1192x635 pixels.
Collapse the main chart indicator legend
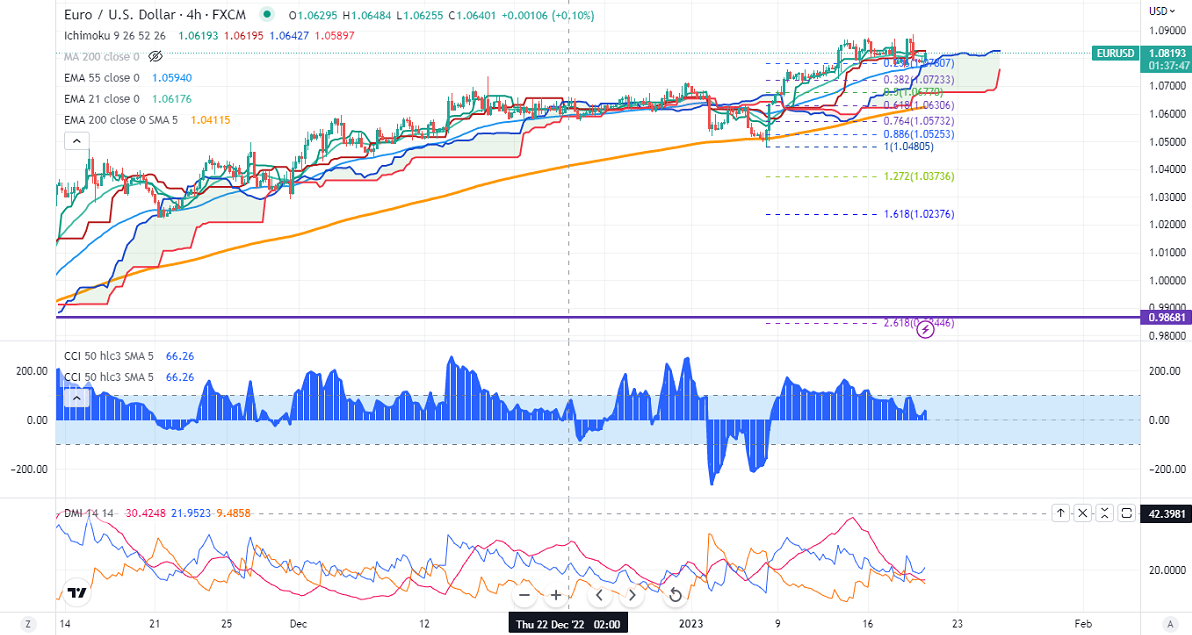76,141
